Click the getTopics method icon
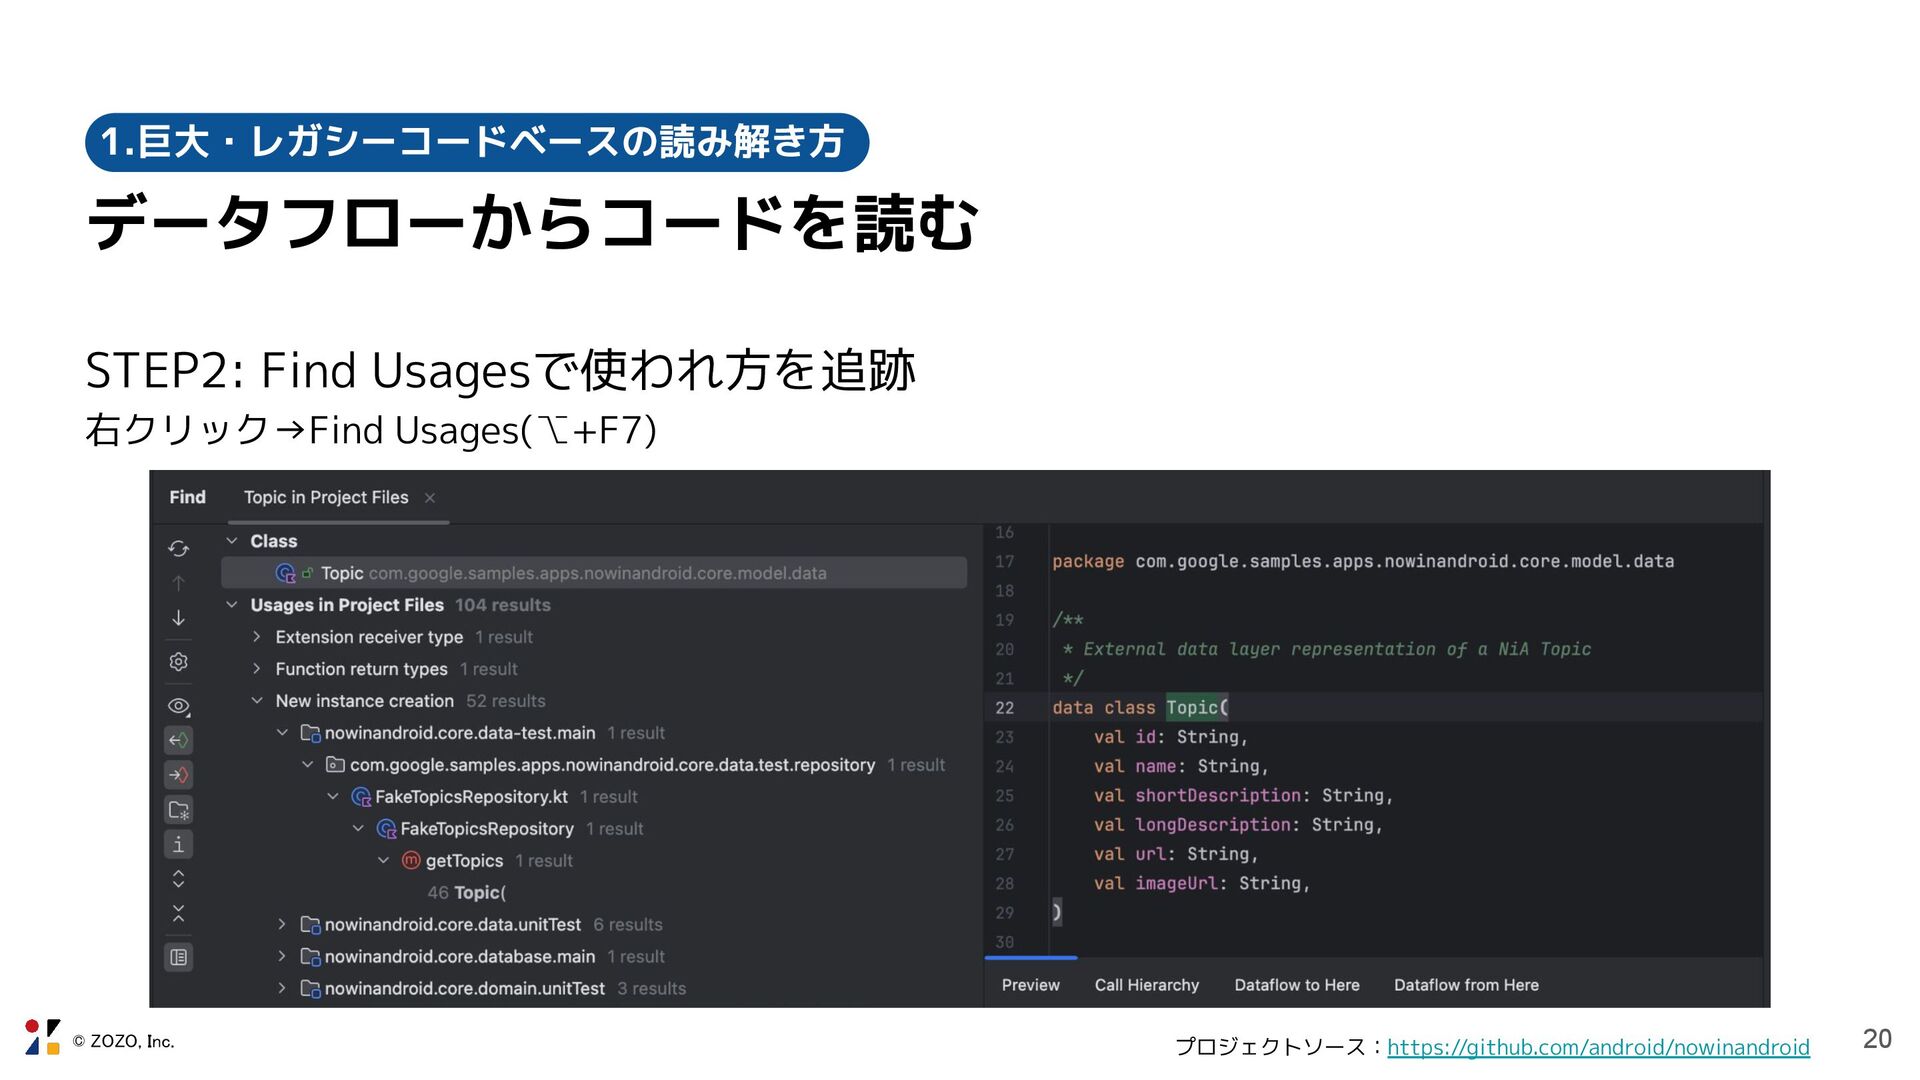 (411, 861)
